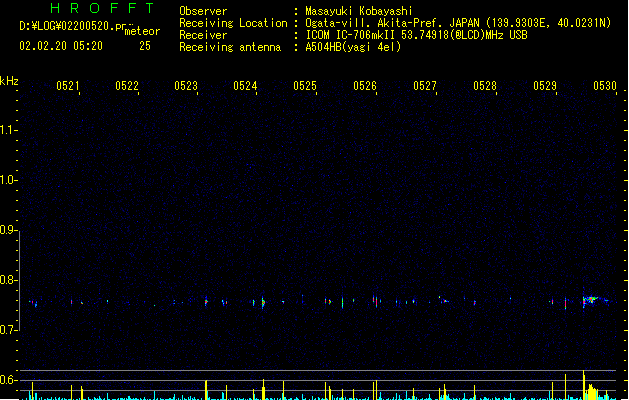The image size is (629, 400).
Task: Click the 0526 time marker
Action: click(x=365, y=86)
